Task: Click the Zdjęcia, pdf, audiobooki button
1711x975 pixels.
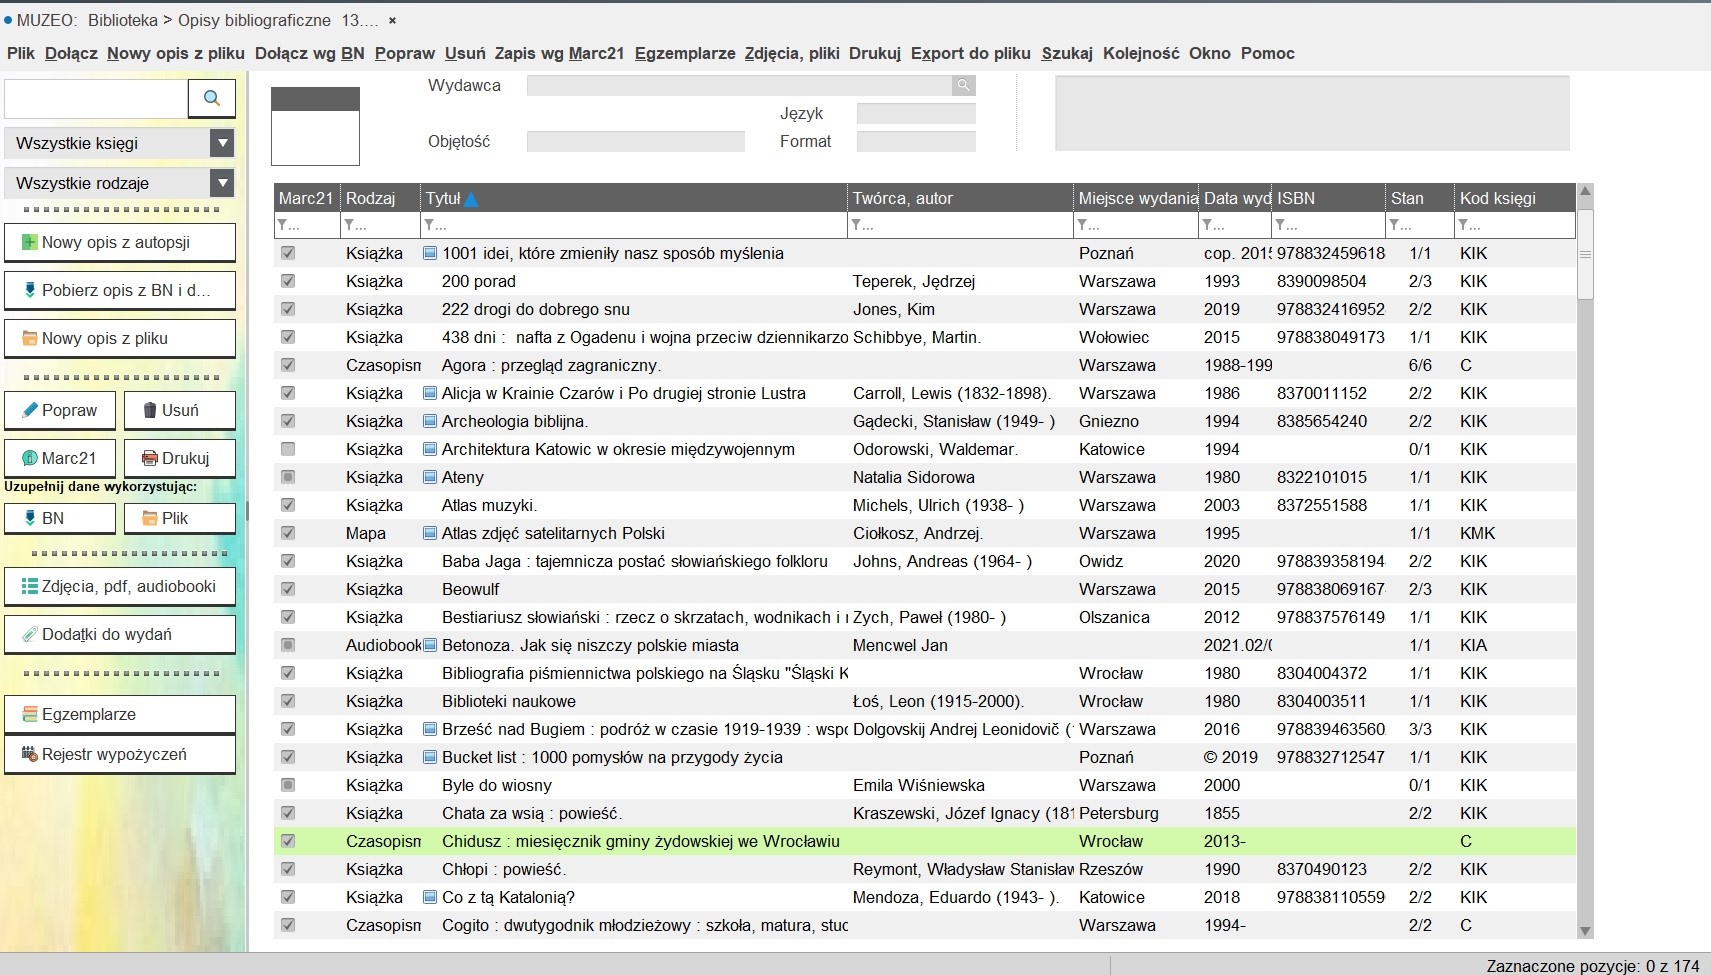Action: [x=120, y=587]
